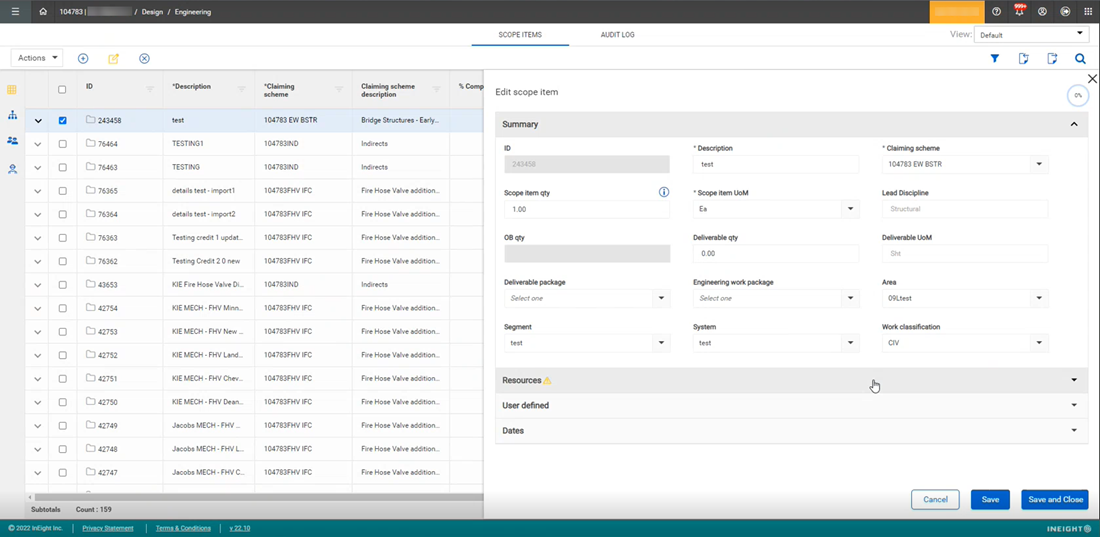Click the home icon in header
The width and height of the screenshot is (1100, 537).
43,12
